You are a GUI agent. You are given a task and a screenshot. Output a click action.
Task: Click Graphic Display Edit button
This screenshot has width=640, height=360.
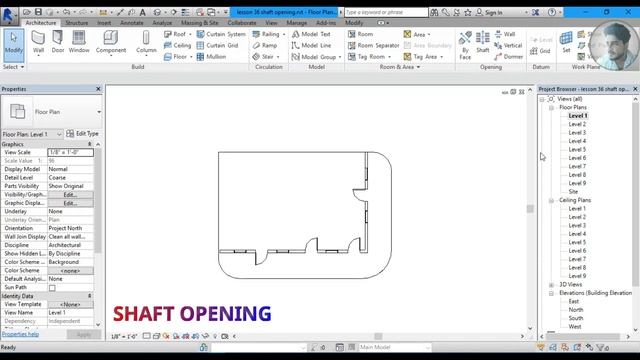[70, 203]
